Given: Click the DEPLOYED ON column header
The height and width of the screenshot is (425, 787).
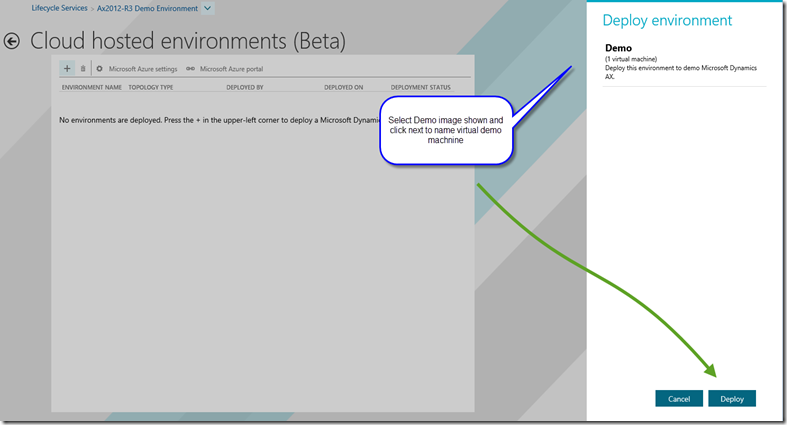Looking at the screenshot, I should coord(343,87).
